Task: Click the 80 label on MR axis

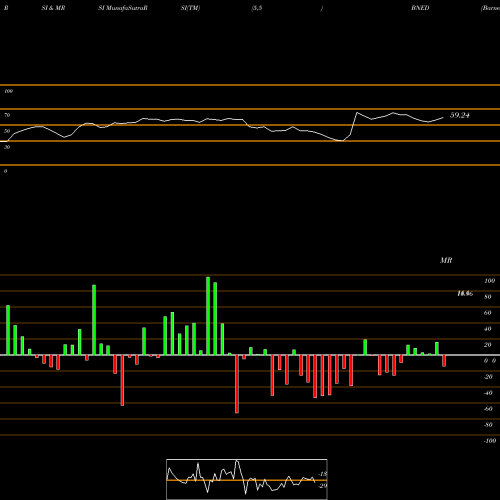Action: 488,297
